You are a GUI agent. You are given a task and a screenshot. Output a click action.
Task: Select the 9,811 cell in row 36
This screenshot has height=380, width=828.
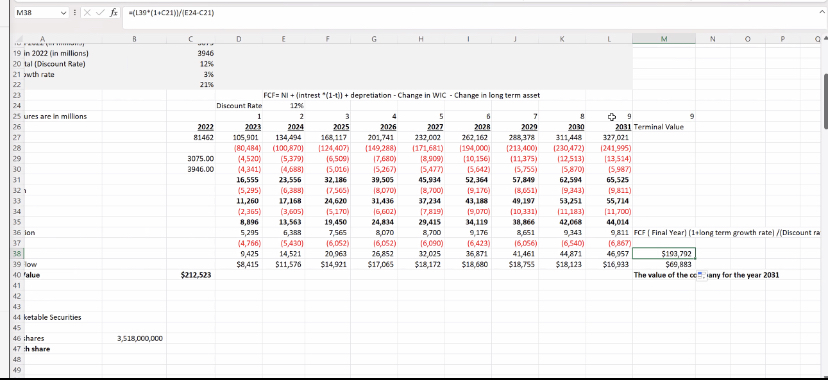609,233
